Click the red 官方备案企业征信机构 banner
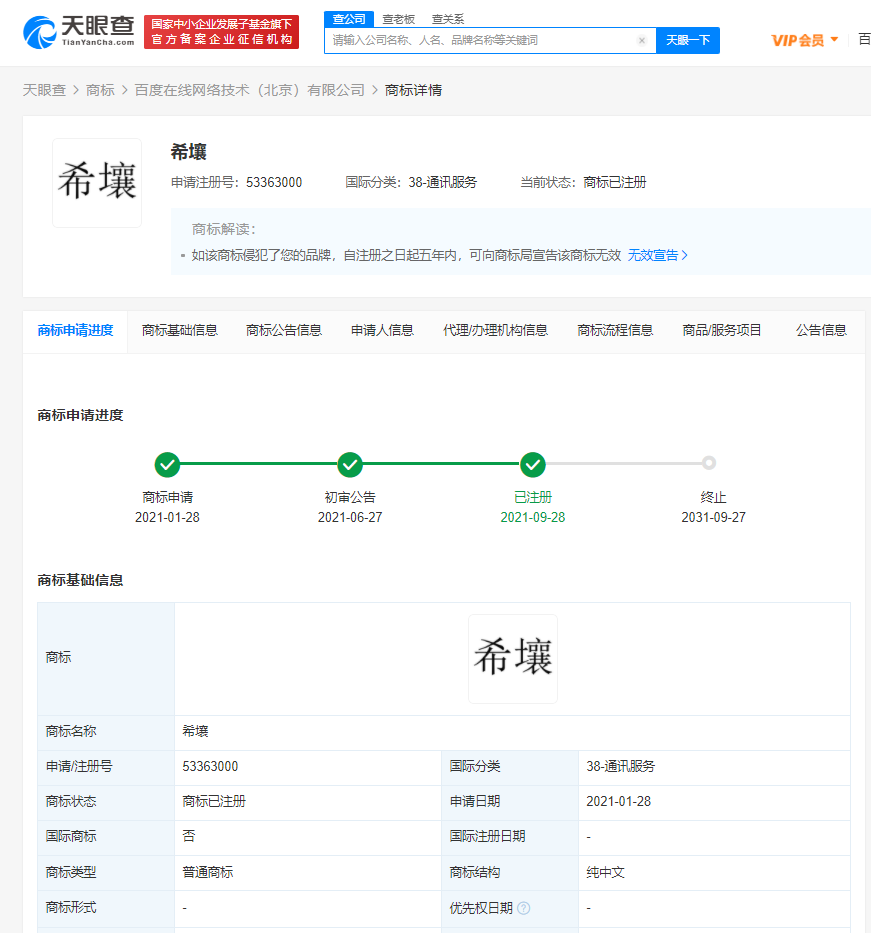This screenshot has width=871, height=933. tap(221, 32)
